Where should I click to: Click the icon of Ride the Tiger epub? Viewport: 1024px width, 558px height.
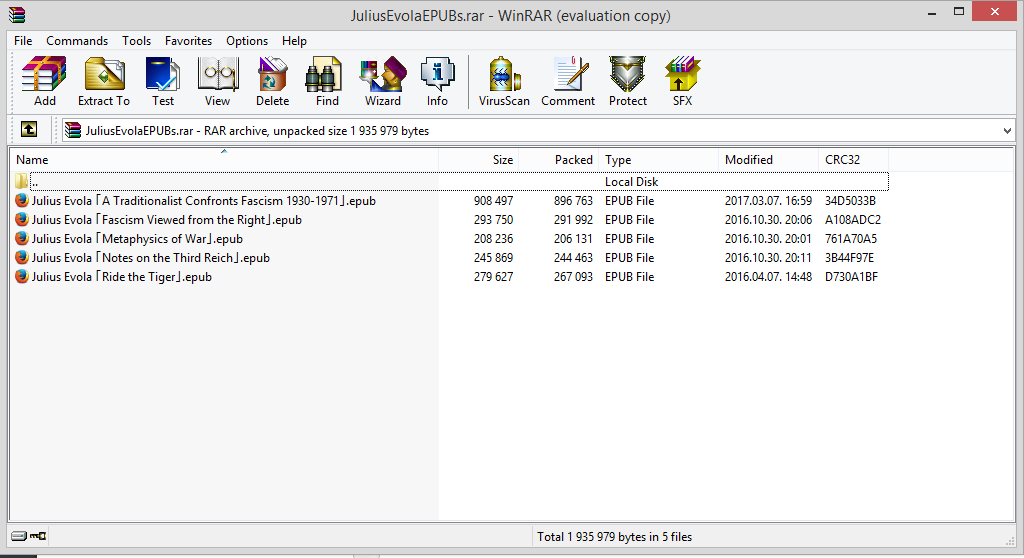click(x=22, y=276)
